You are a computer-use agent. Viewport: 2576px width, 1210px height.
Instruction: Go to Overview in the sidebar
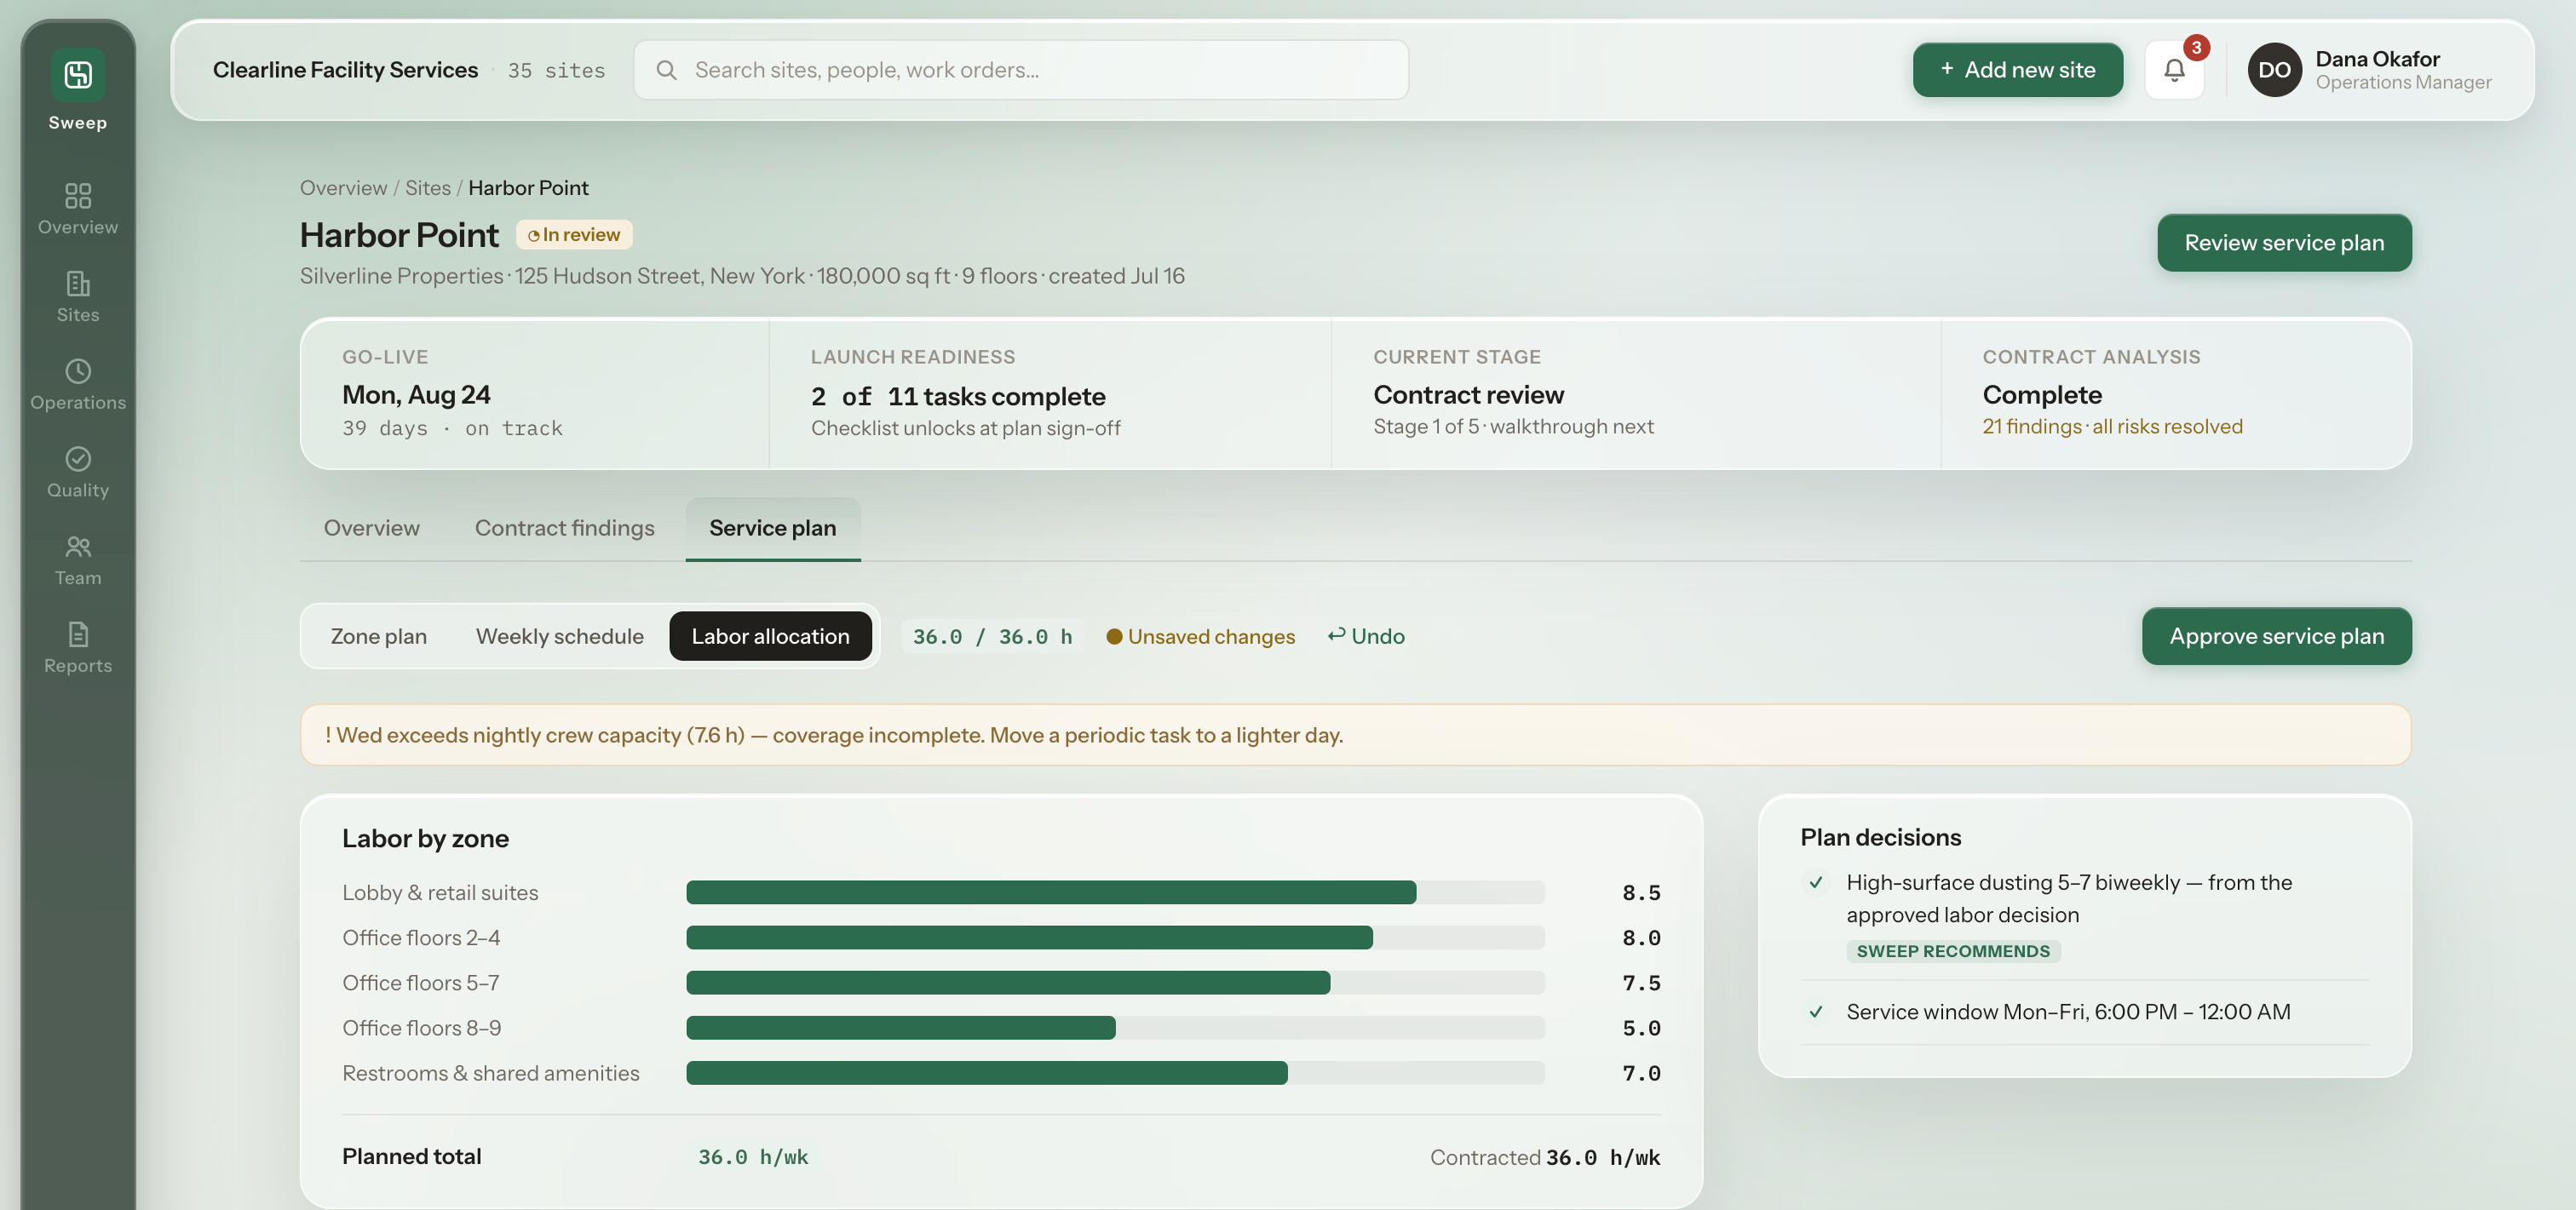(x=78, y=208)
